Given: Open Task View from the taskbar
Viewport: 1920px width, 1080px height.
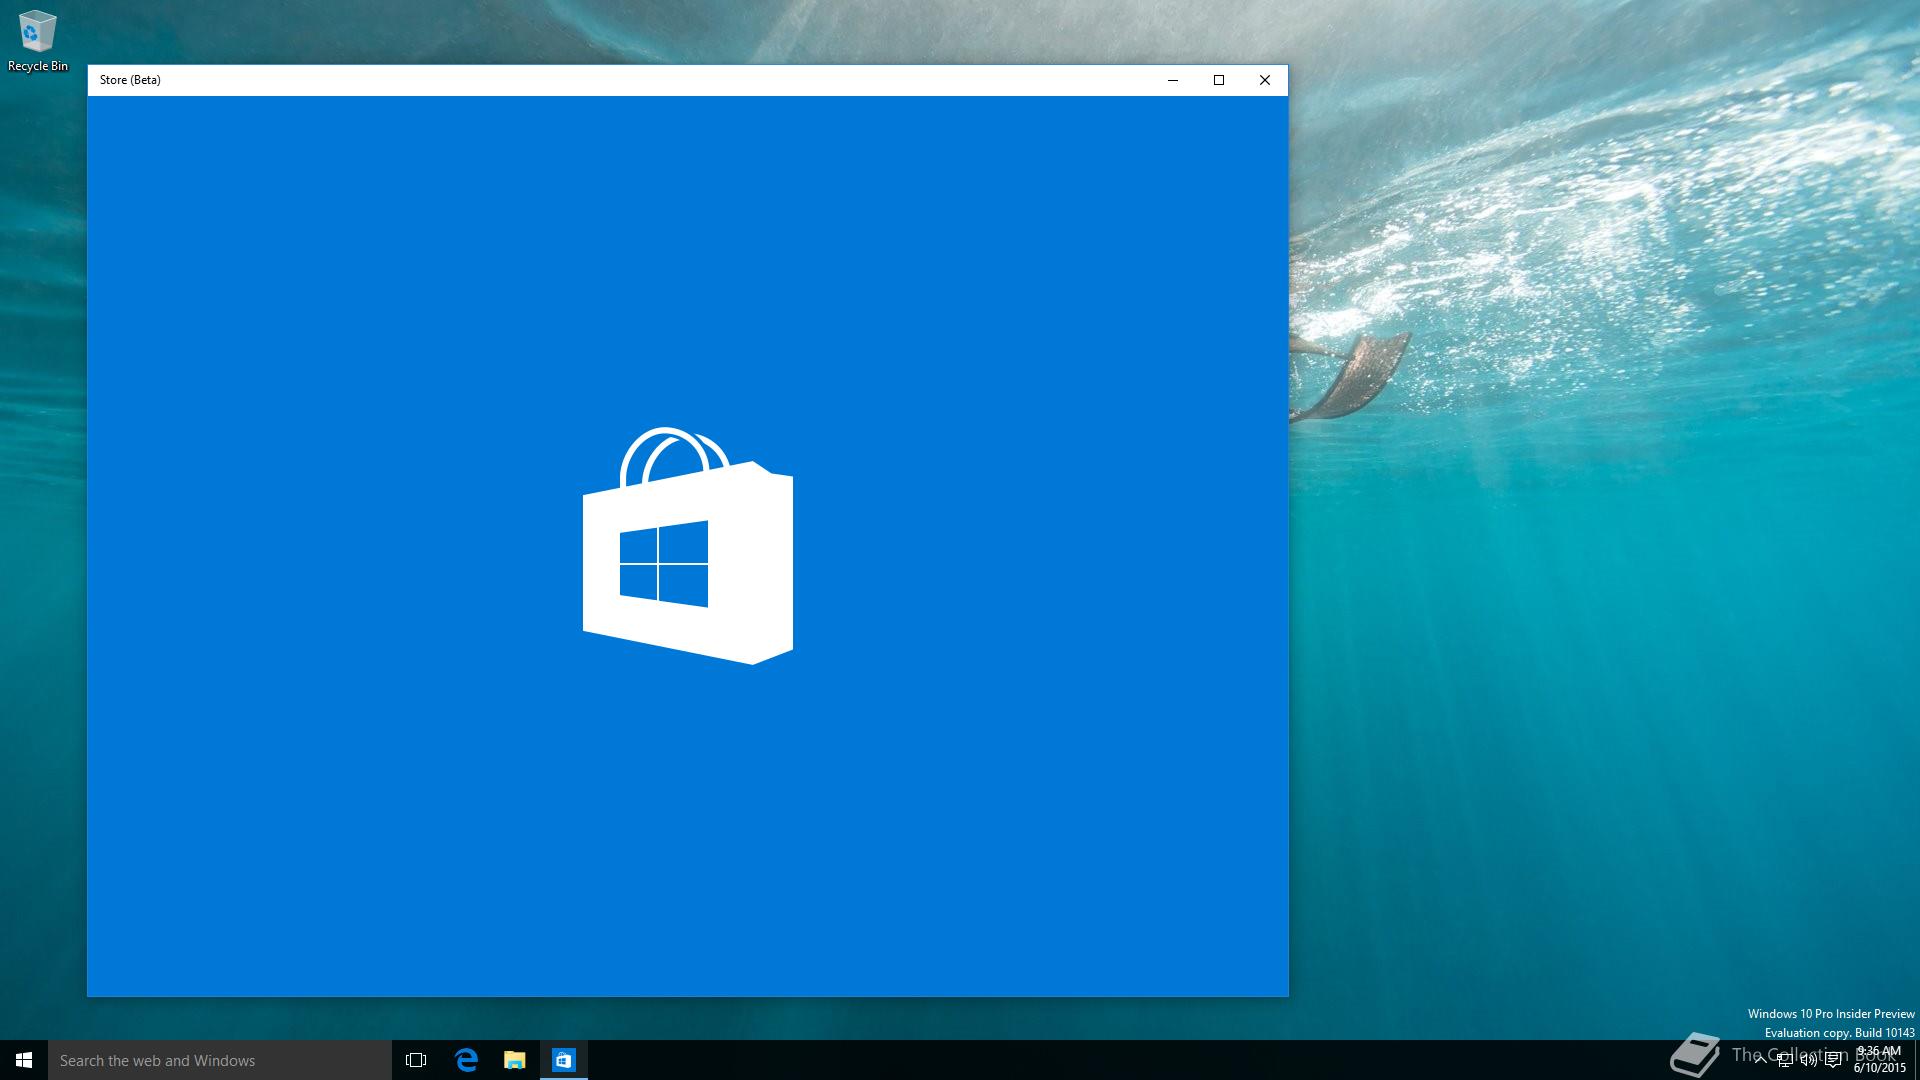Looking at the screenshot, I should pyautogui.click(x=416, y=1060).
